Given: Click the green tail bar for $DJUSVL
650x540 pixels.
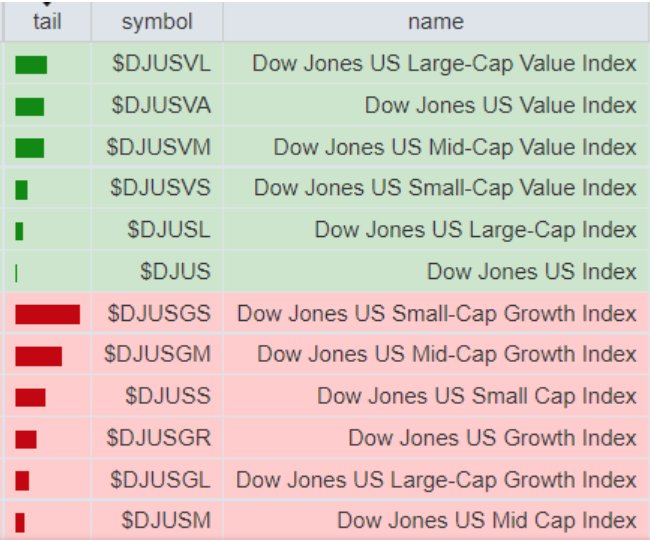Looking at the screenshot, I should [x=31, y=65].
